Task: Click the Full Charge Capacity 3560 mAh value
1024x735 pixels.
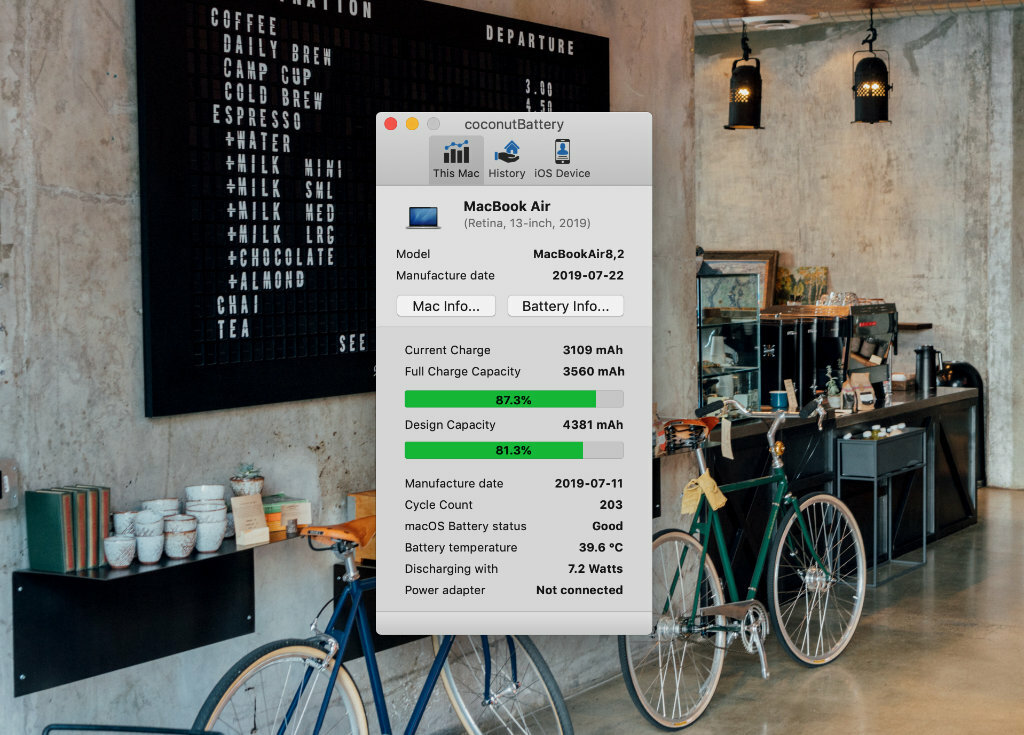Action: click(x=594, y=371)
